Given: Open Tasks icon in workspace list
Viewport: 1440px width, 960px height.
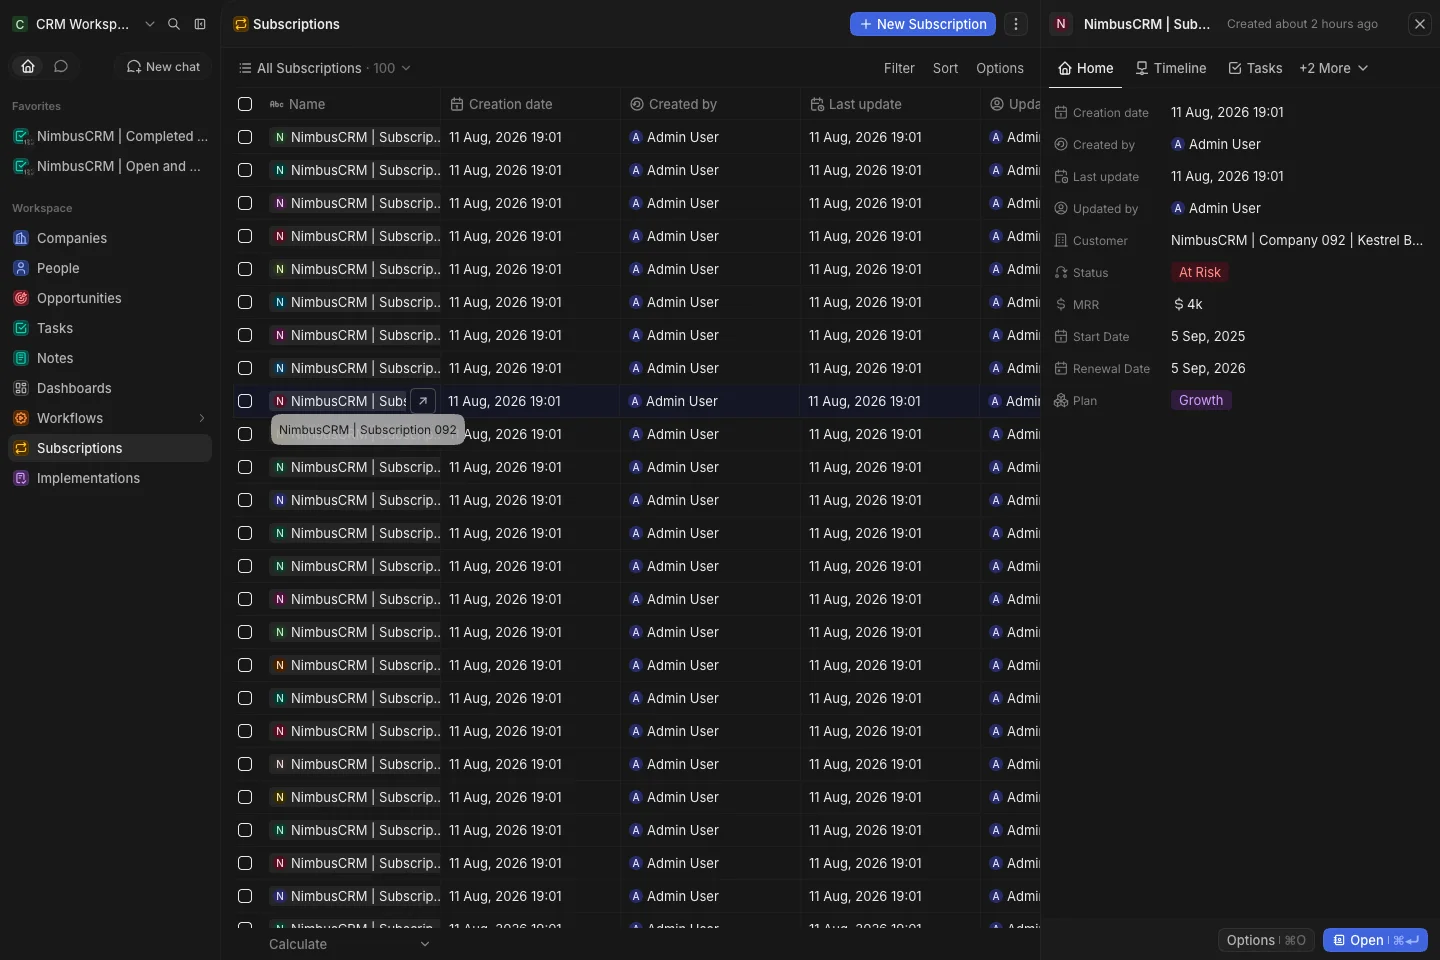Looking at the screenshot, I should 21,328.
